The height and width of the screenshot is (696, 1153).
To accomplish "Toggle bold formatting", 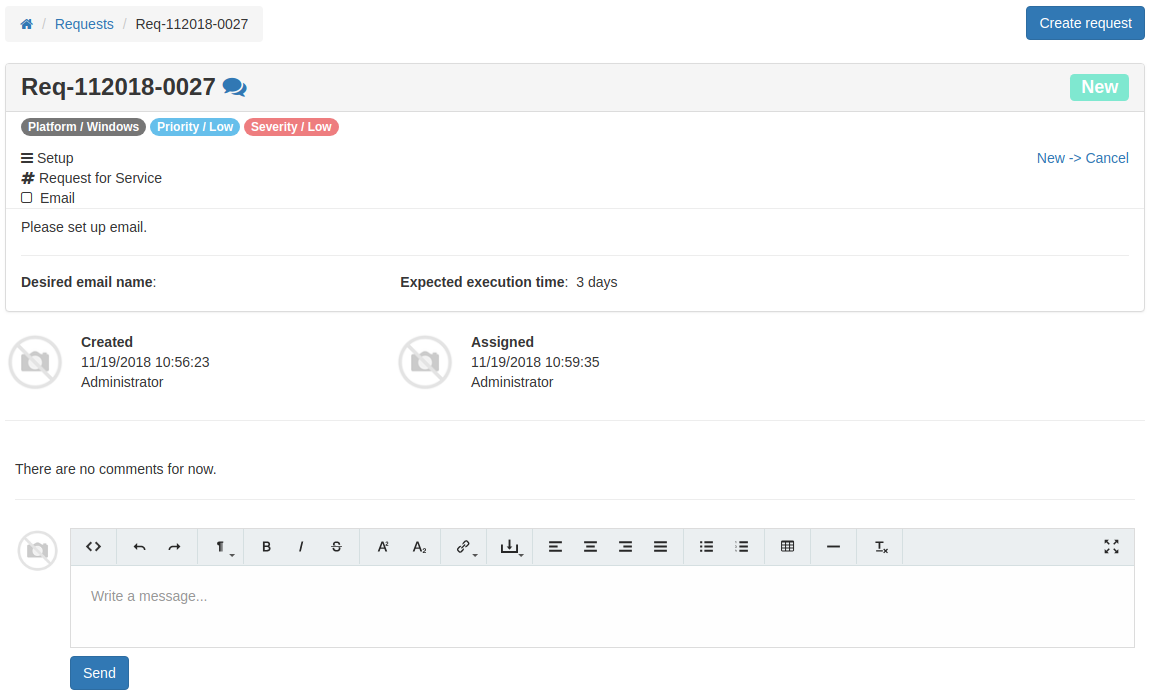I will (266, 547).
